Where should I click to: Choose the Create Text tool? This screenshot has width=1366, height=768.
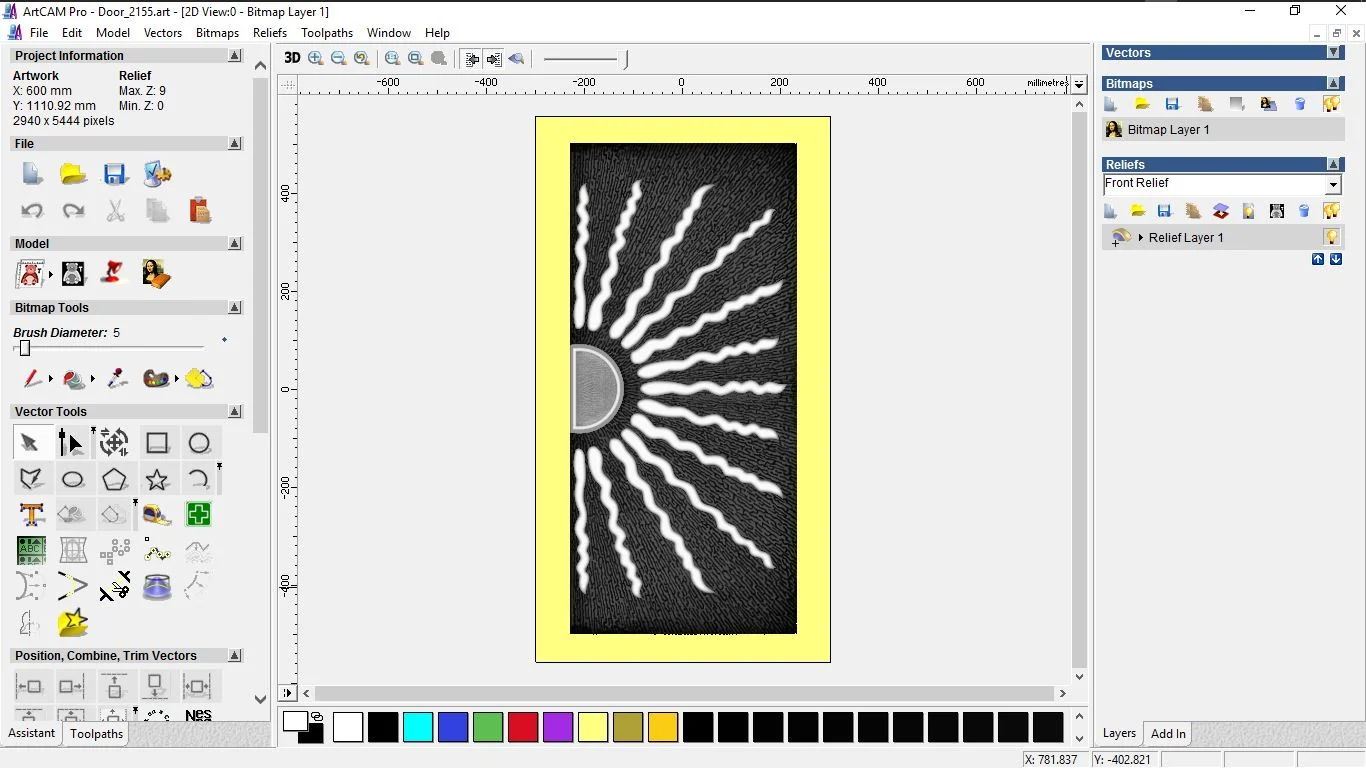(31, 515)
